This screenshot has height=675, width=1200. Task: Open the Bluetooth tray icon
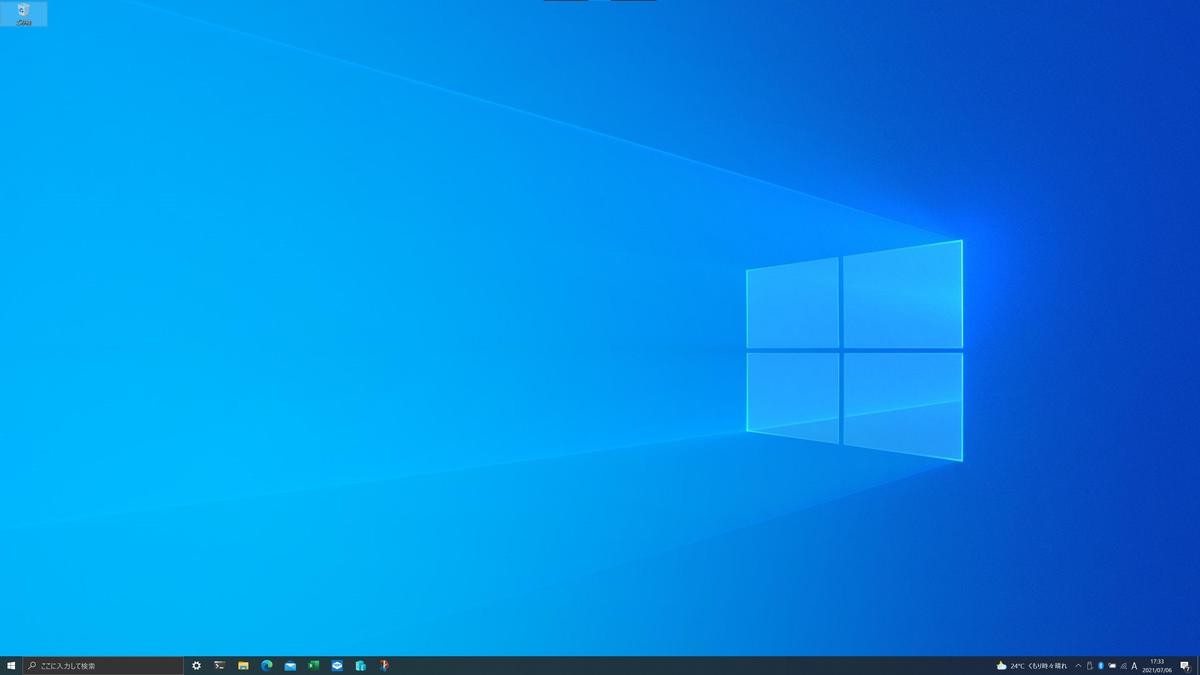[x=1100, y=665]
